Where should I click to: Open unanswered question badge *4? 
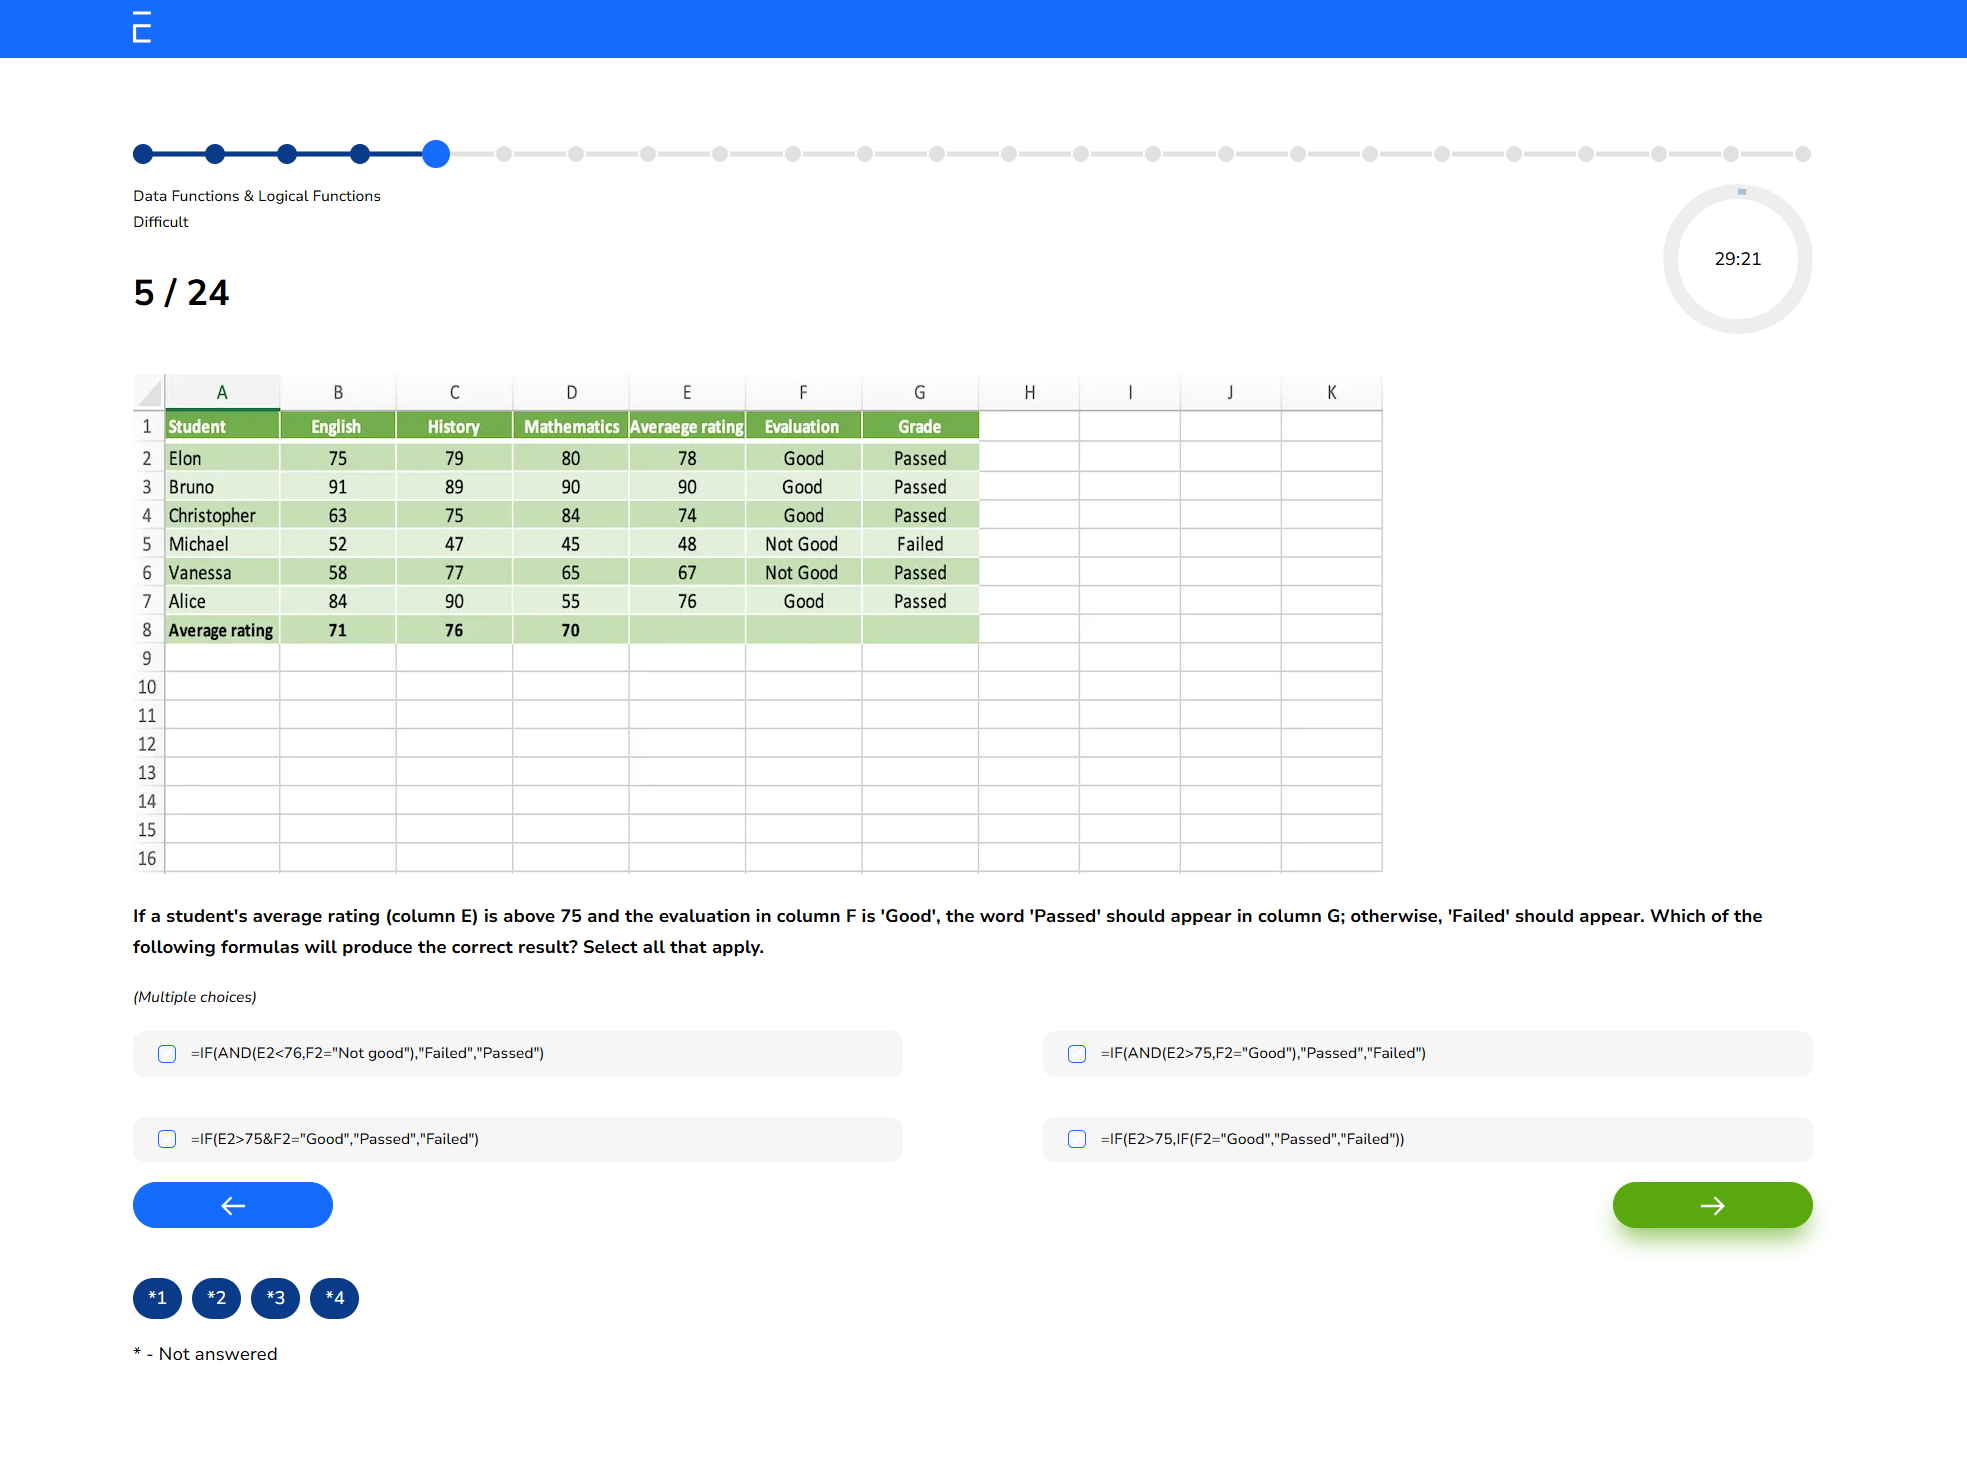click(x=334, y=1298)
